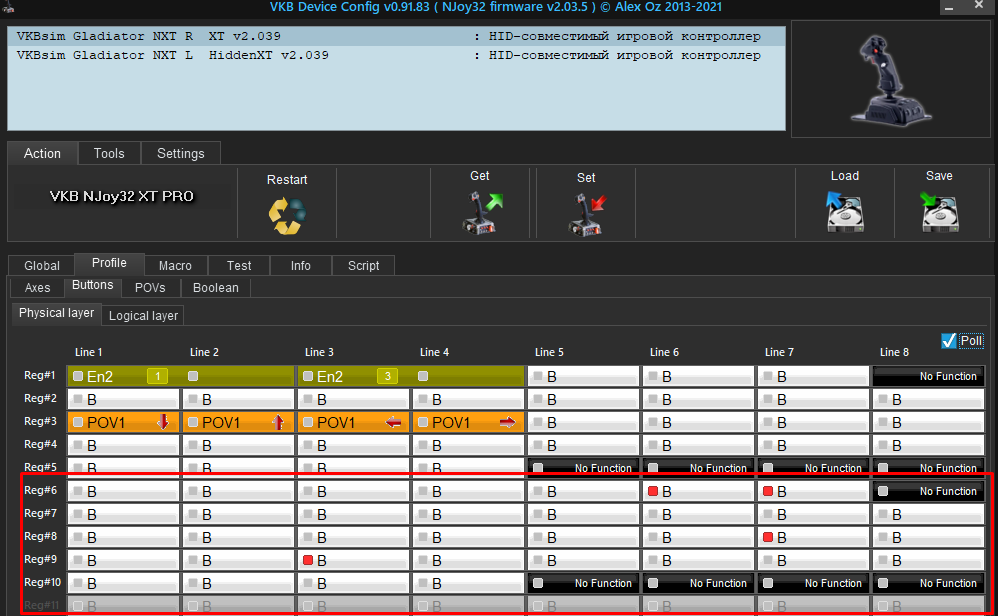Click the Reg#7 Line 8 B button cell
This screenshot has width=1000, height=616.
tap(928, 514)
